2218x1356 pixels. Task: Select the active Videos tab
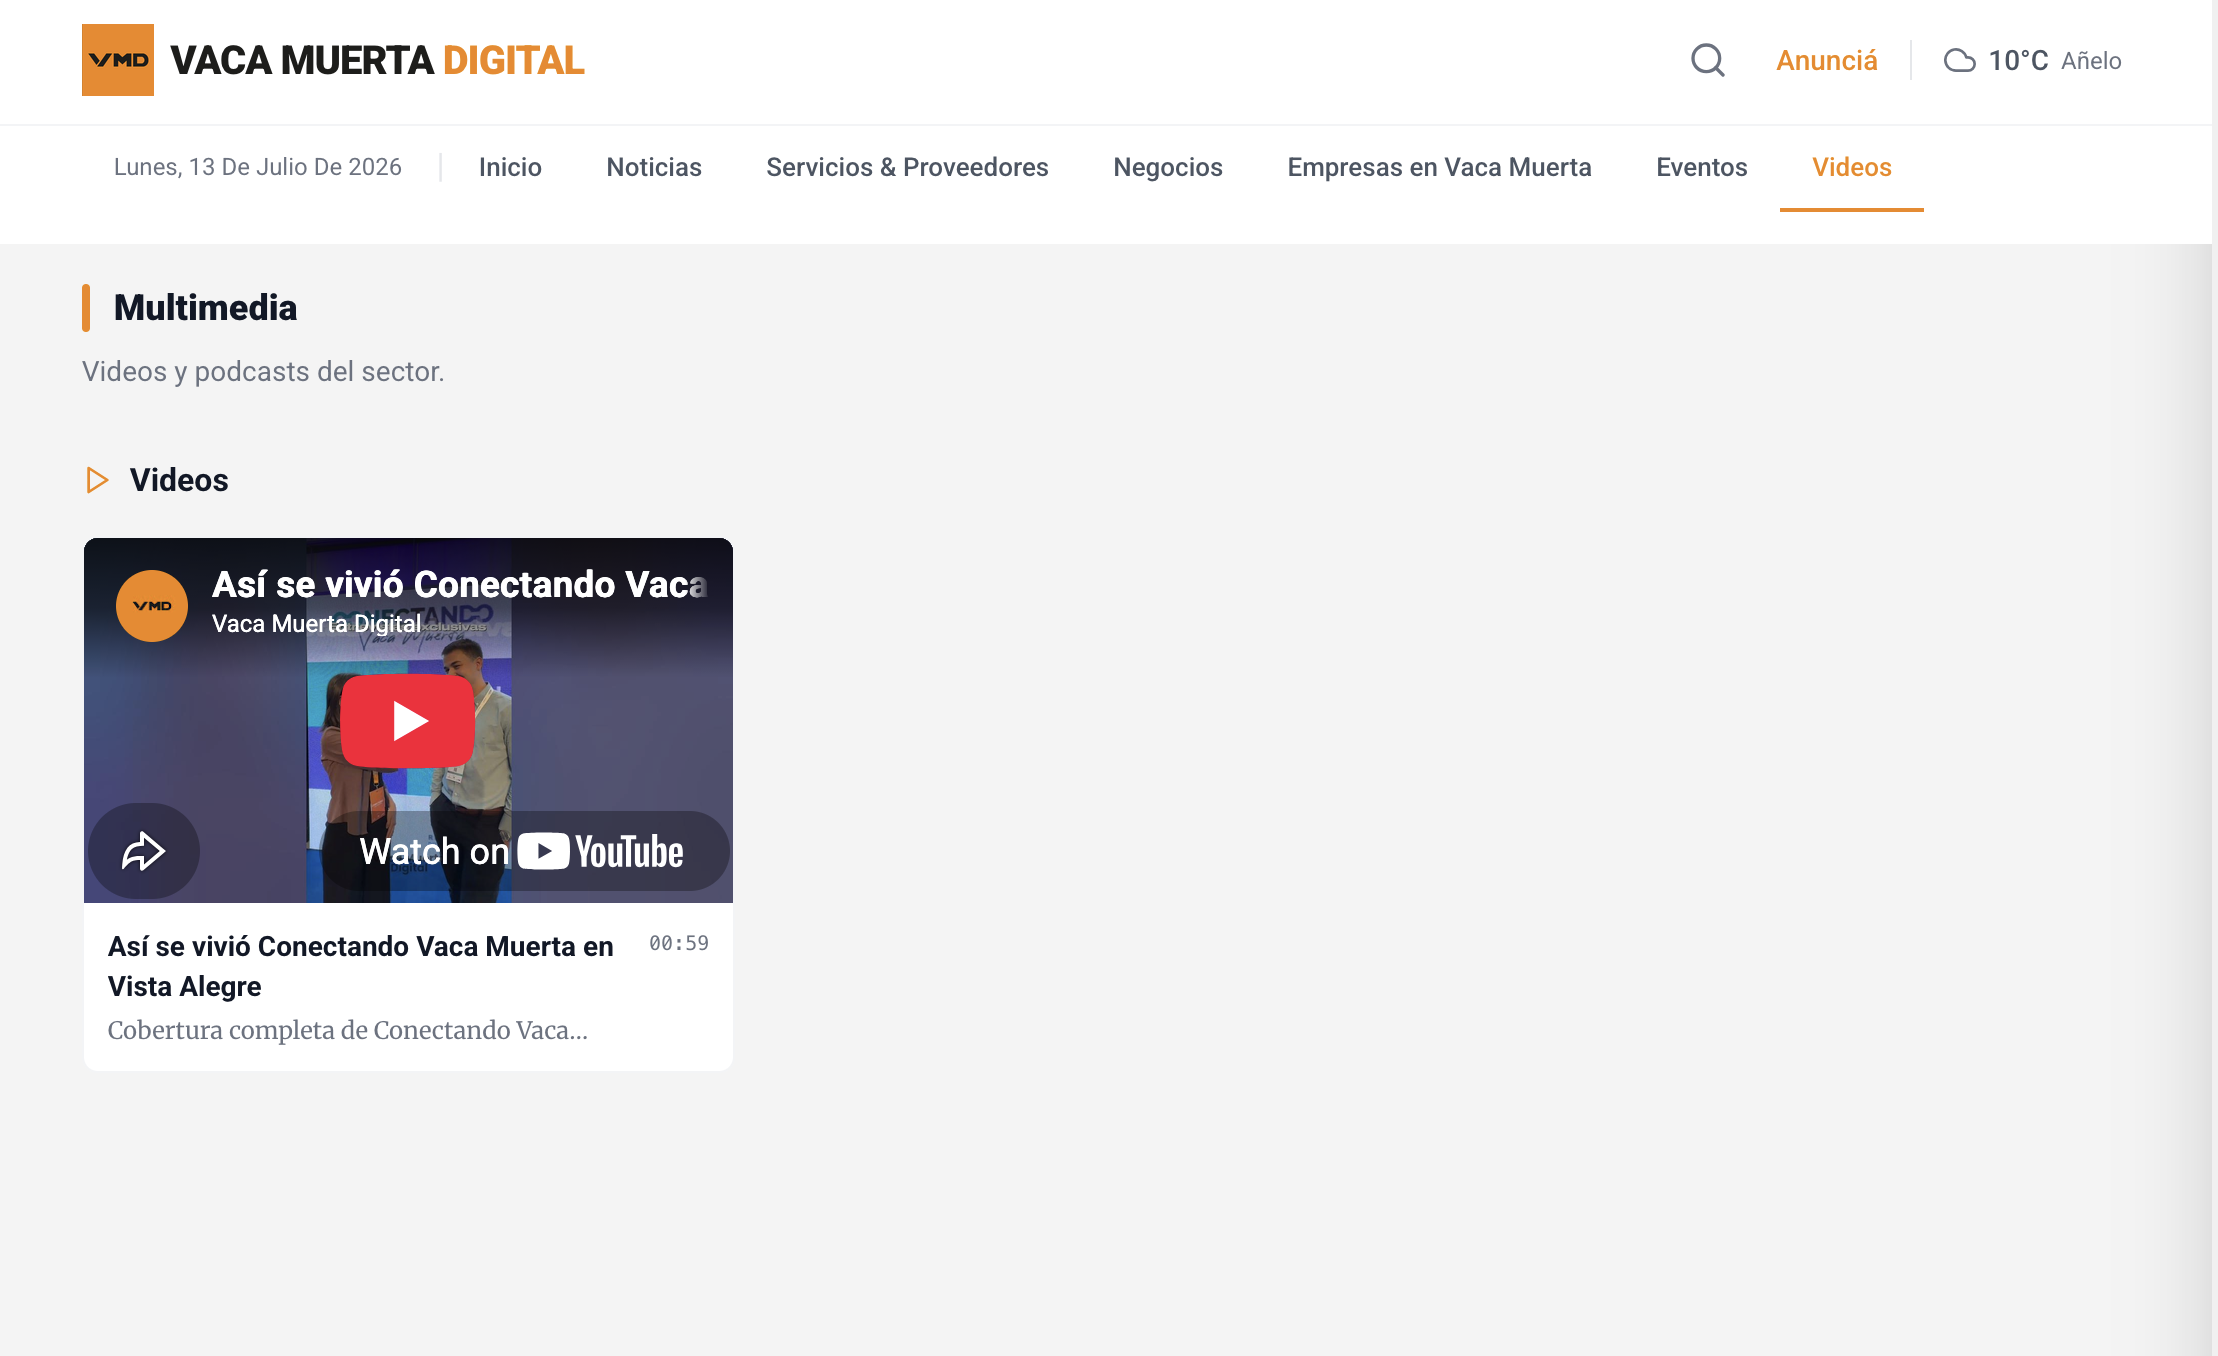click(x=1851, y=167)
